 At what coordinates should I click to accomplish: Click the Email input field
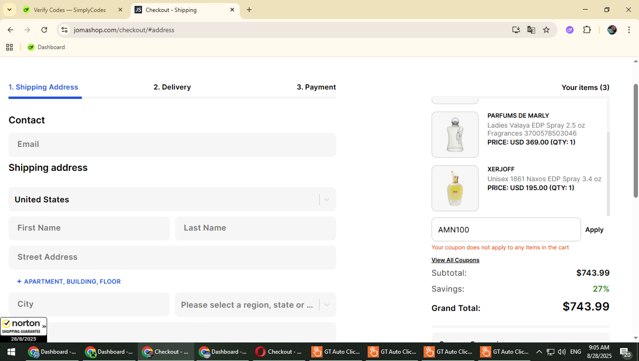tap(172, 144)
